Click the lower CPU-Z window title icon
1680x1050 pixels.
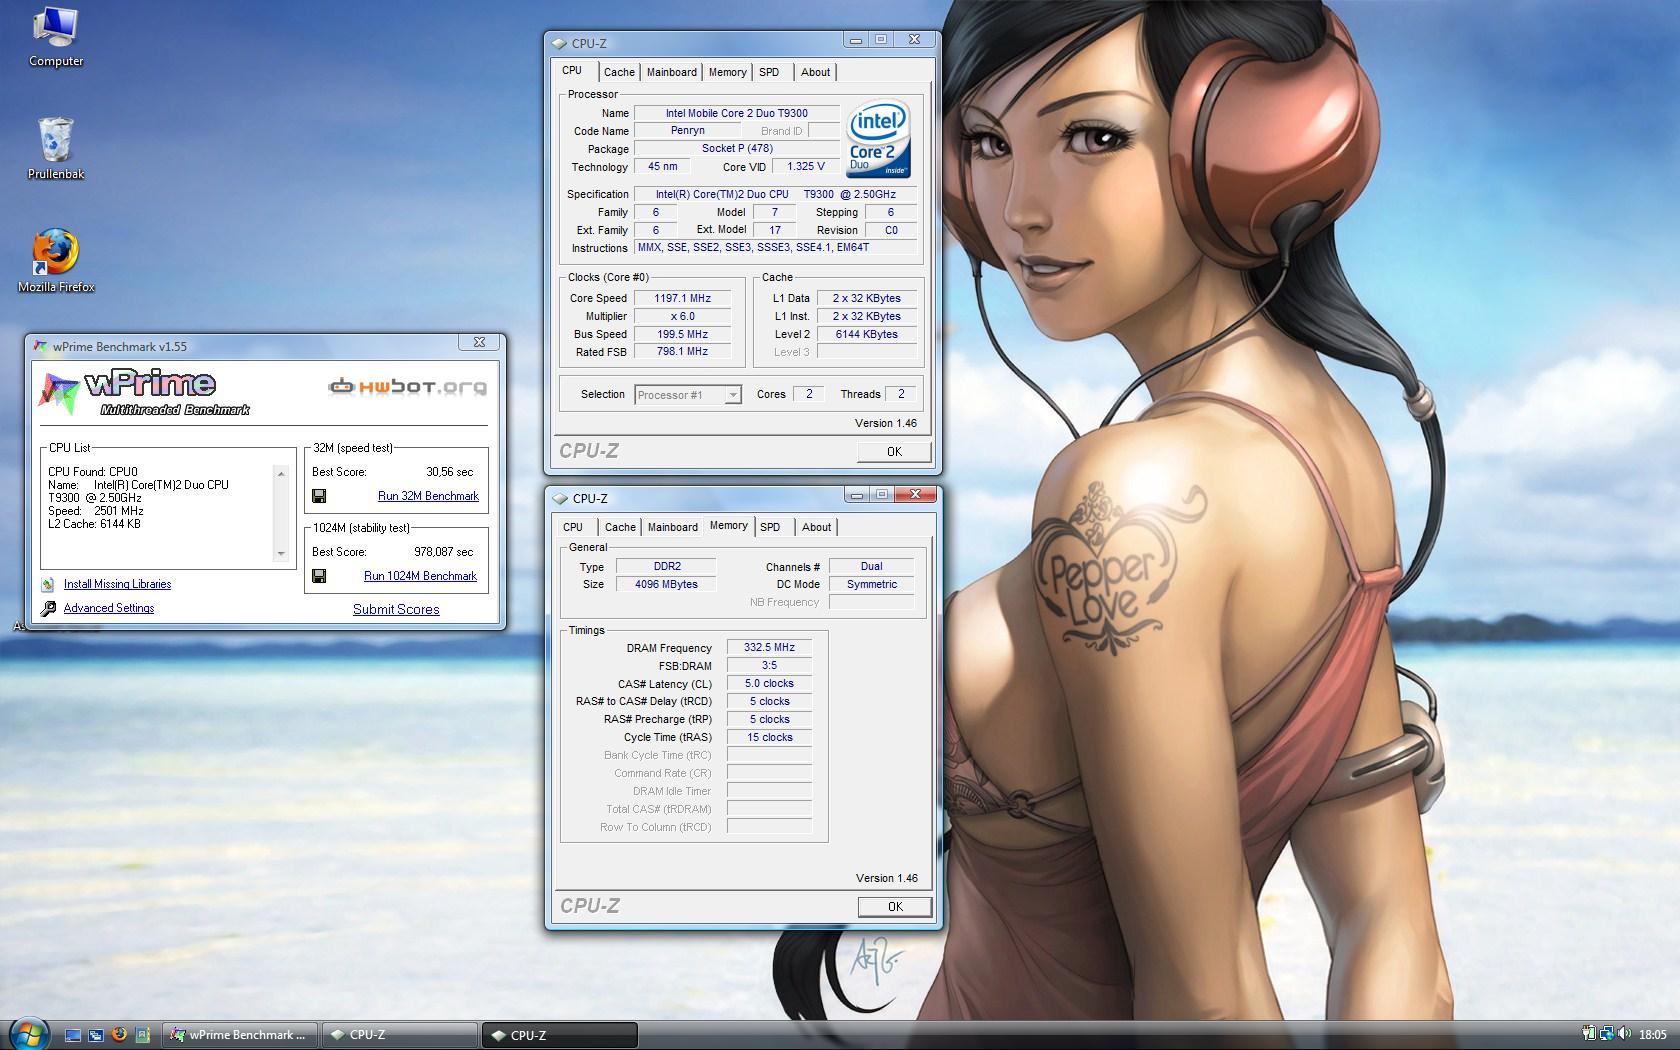(560, 498)
